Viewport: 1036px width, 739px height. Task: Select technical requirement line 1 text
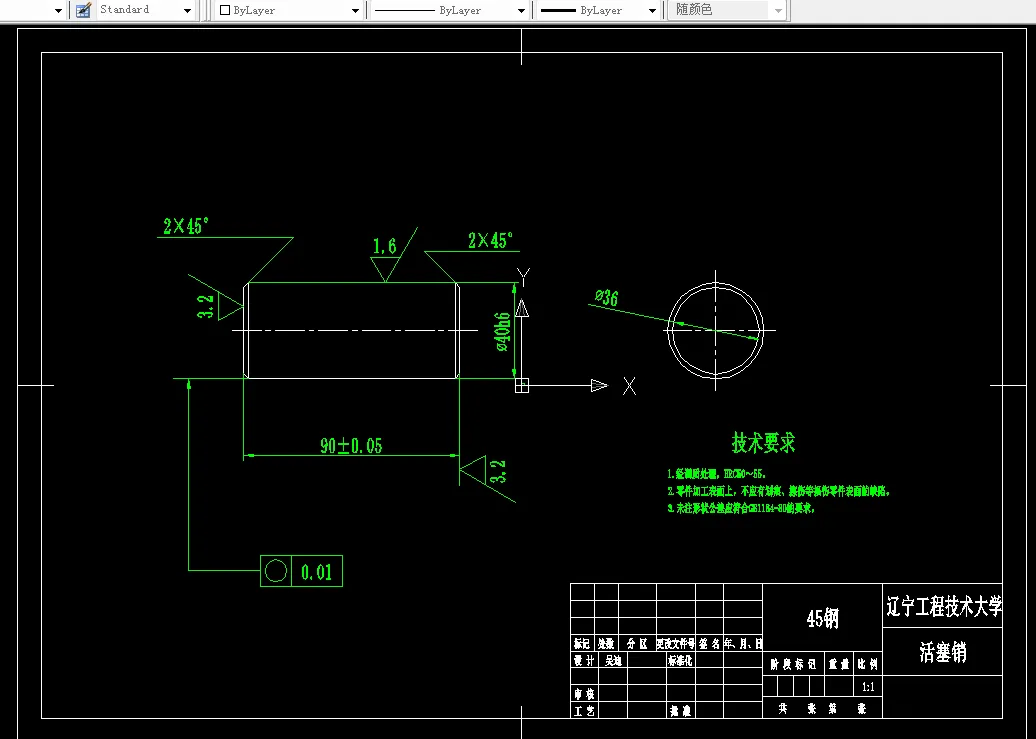[x=716, y=474]
